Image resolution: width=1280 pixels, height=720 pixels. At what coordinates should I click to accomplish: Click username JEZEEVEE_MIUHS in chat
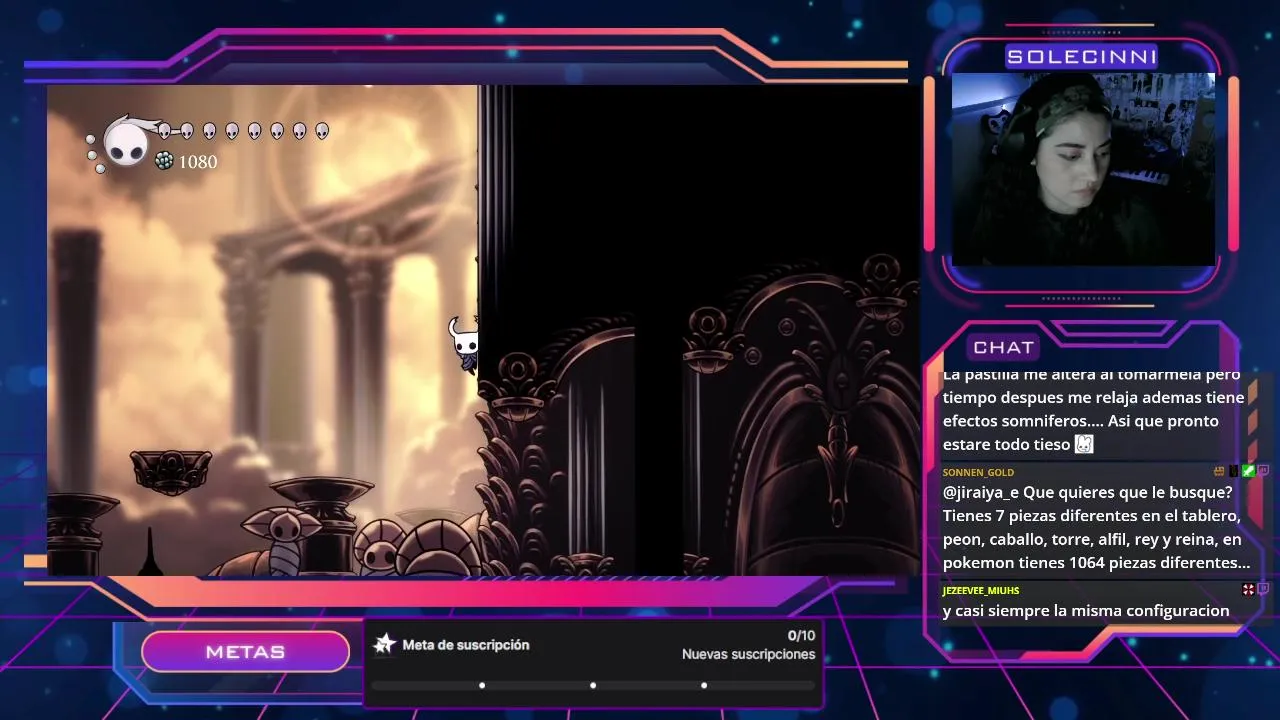(980, 590)
